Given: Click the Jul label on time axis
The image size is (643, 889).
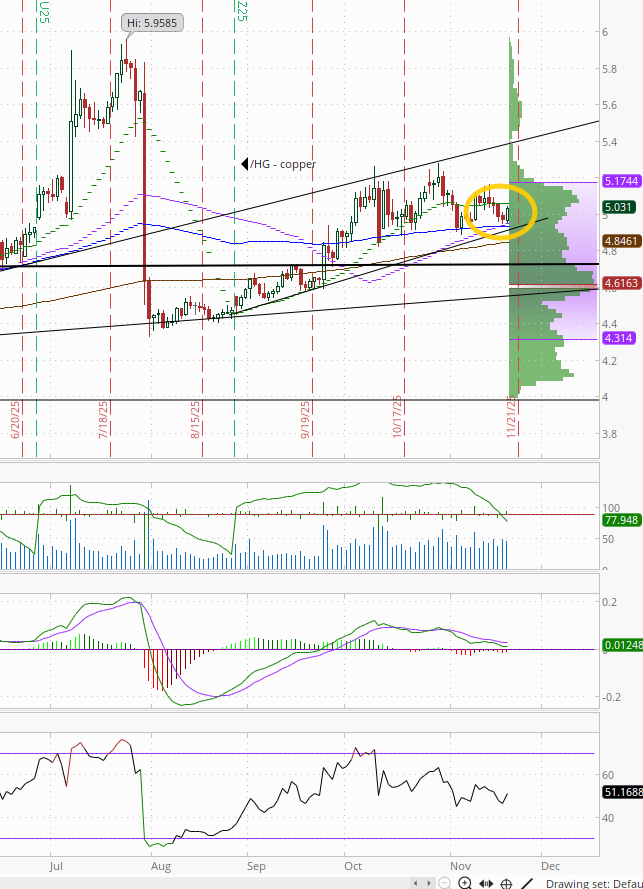Looking at the screenshot, I should pos(56,866).
